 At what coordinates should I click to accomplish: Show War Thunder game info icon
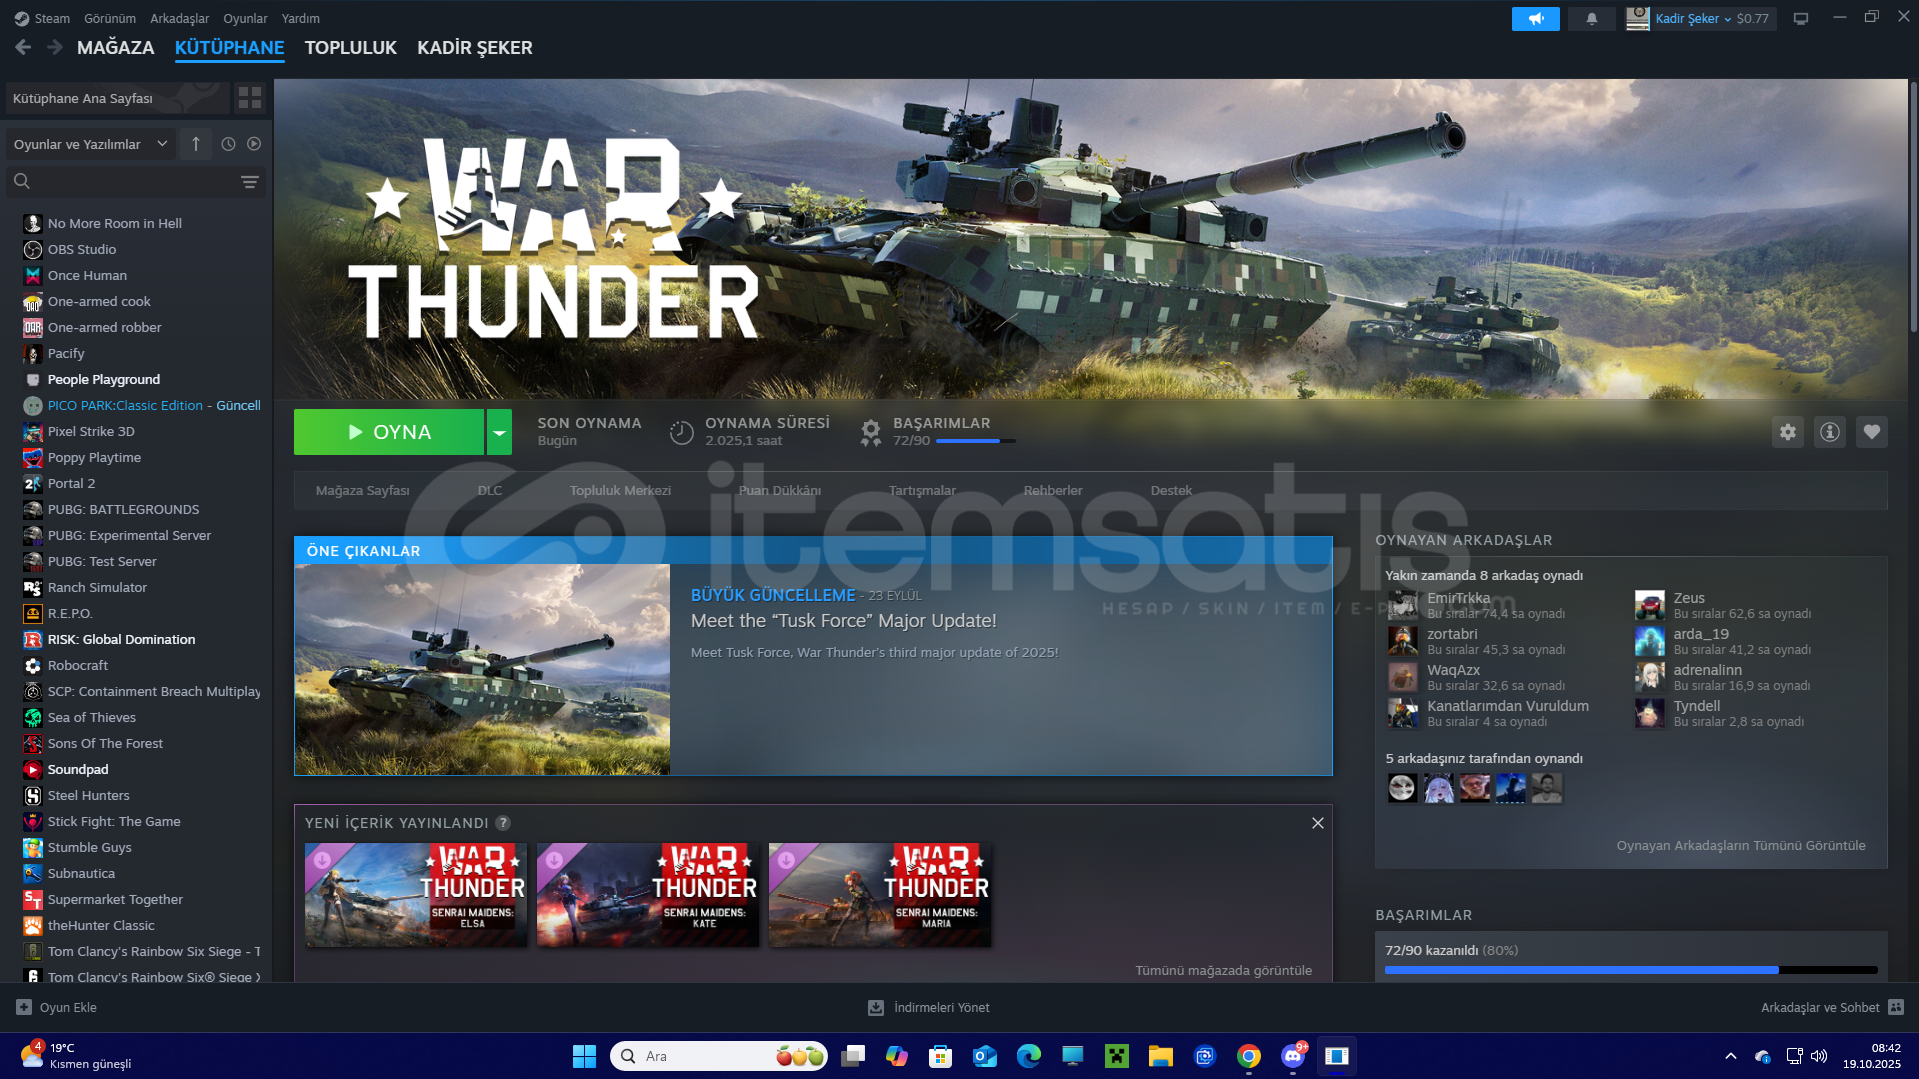[x=1829, y=432]
